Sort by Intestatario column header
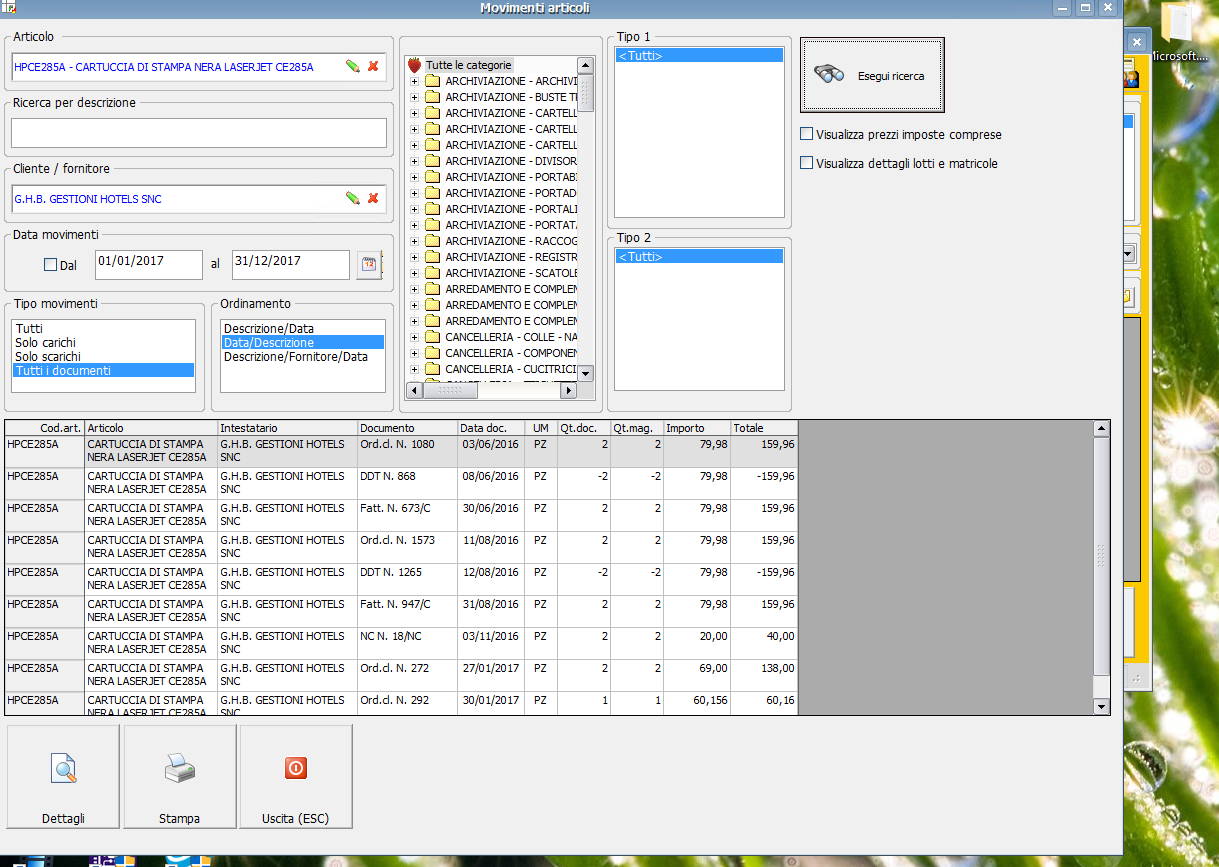The image size is (1219, 867). [x=287, y=428]
